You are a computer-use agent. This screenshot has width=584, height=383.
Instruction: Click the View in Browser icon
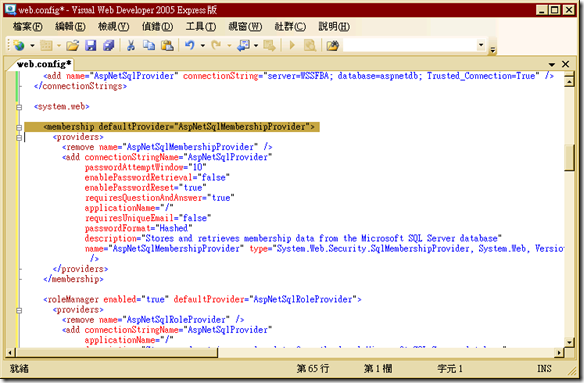pos(310,45)
